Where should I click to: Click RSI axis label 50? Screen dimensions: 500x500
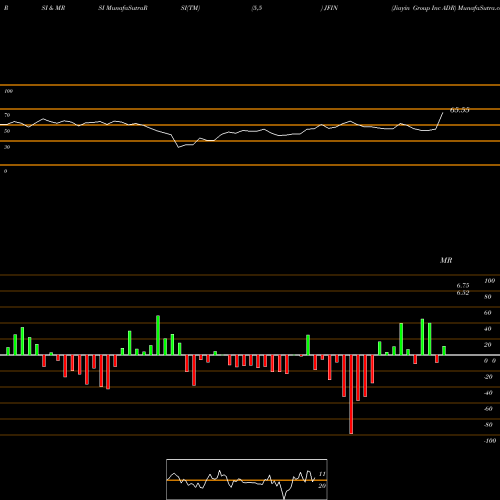click(7, 131)
